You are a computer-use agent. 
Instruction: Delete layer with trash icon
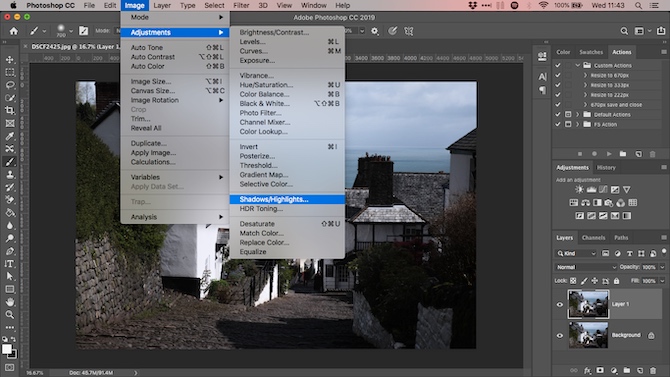coord(653,370)
